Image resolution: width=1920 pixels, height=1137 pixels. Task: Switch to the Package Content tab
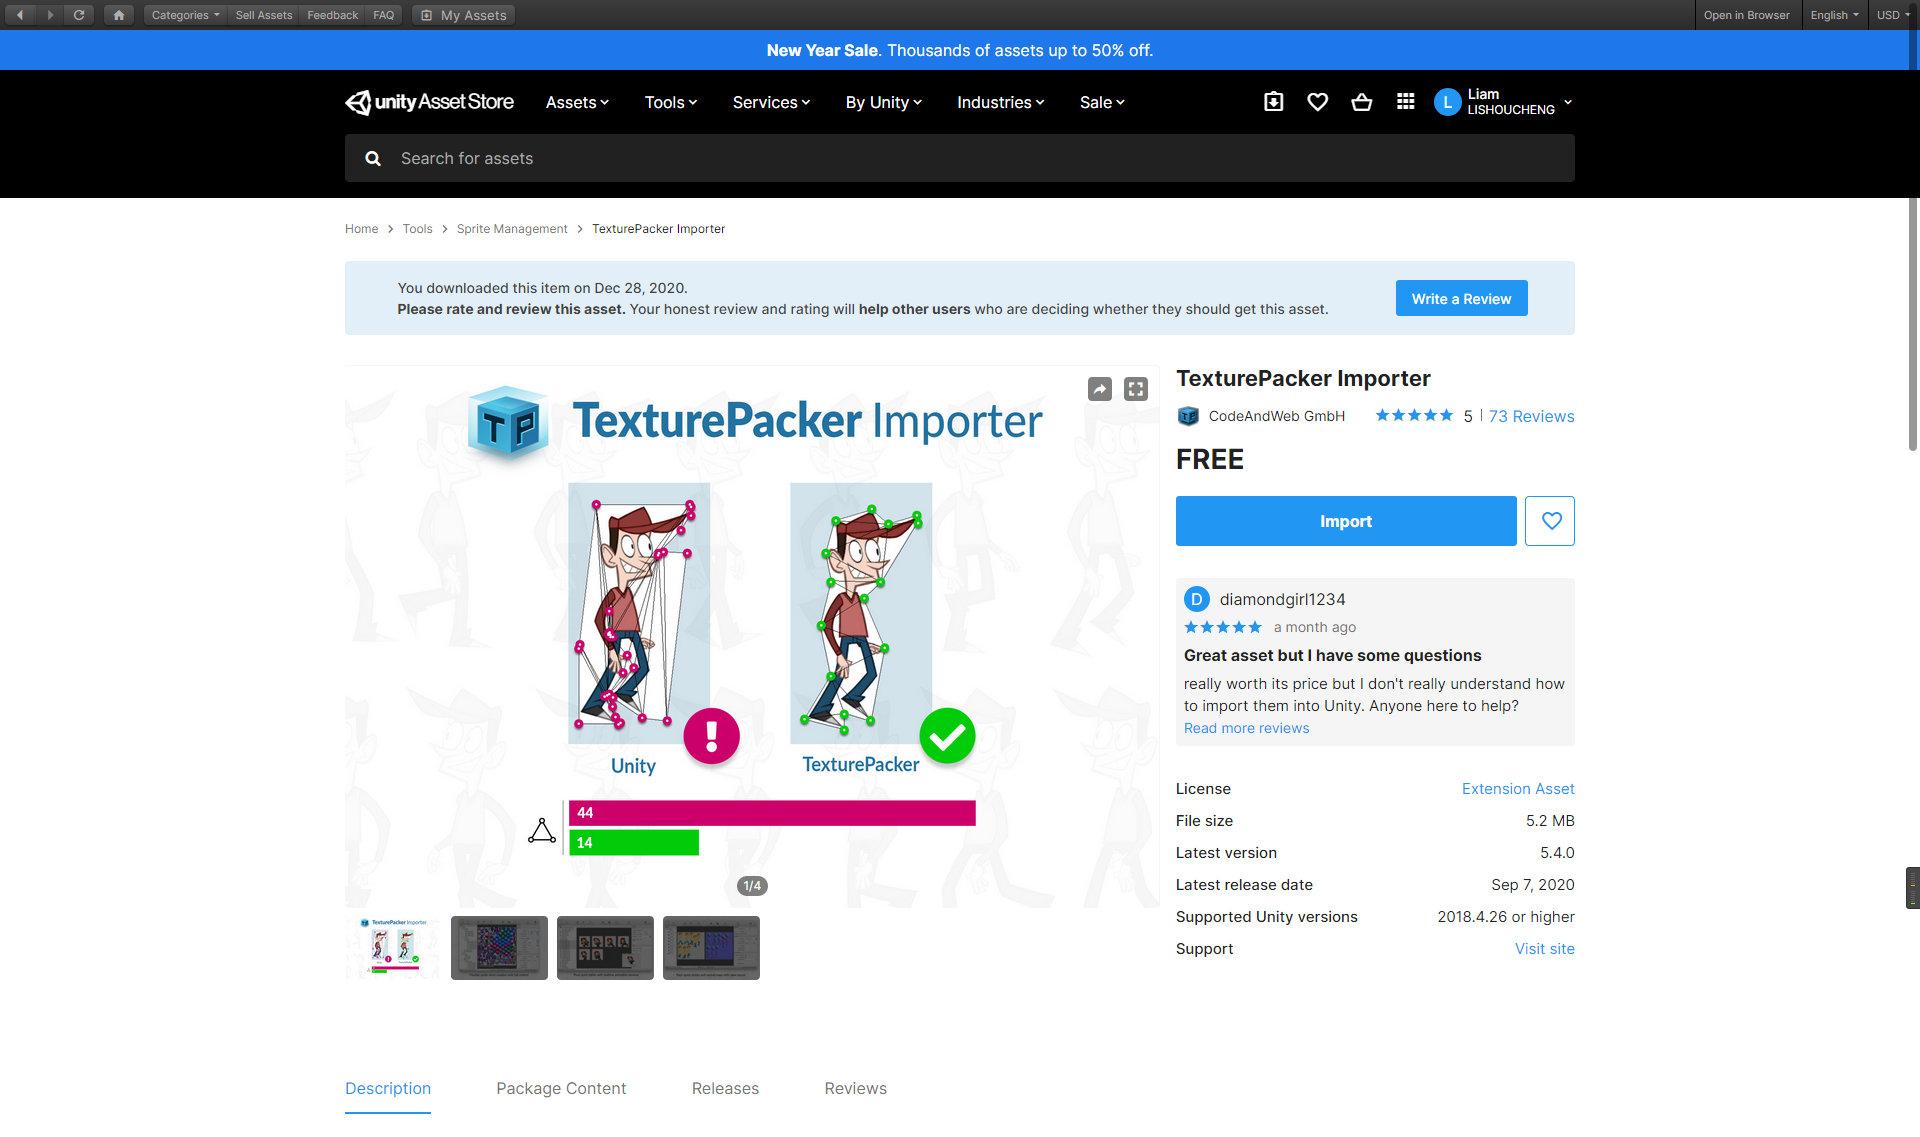tap(561, 1088)
